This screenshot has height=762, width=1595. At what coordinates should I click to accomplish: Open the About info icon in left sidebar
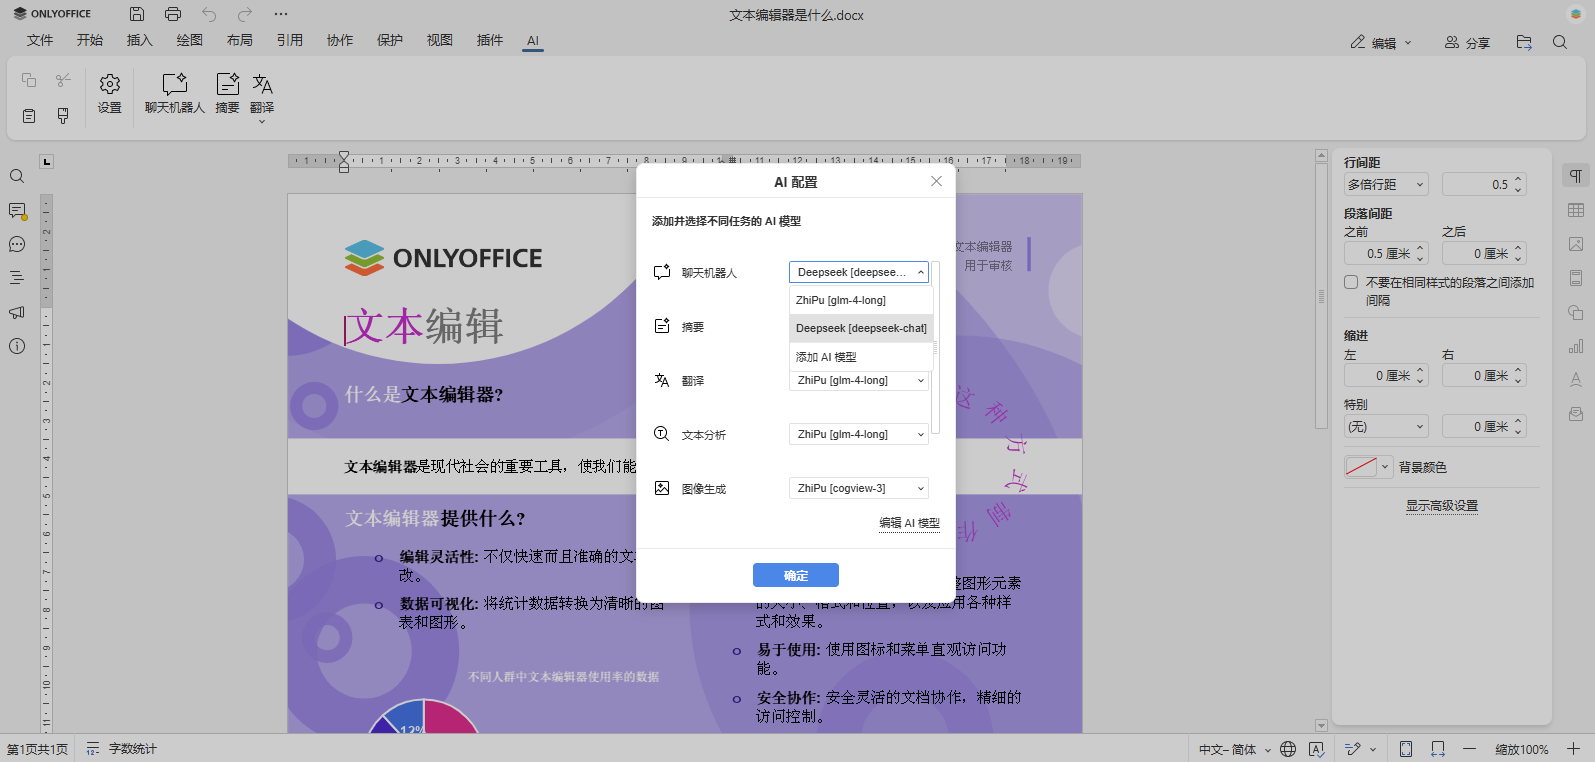point(17,346)
